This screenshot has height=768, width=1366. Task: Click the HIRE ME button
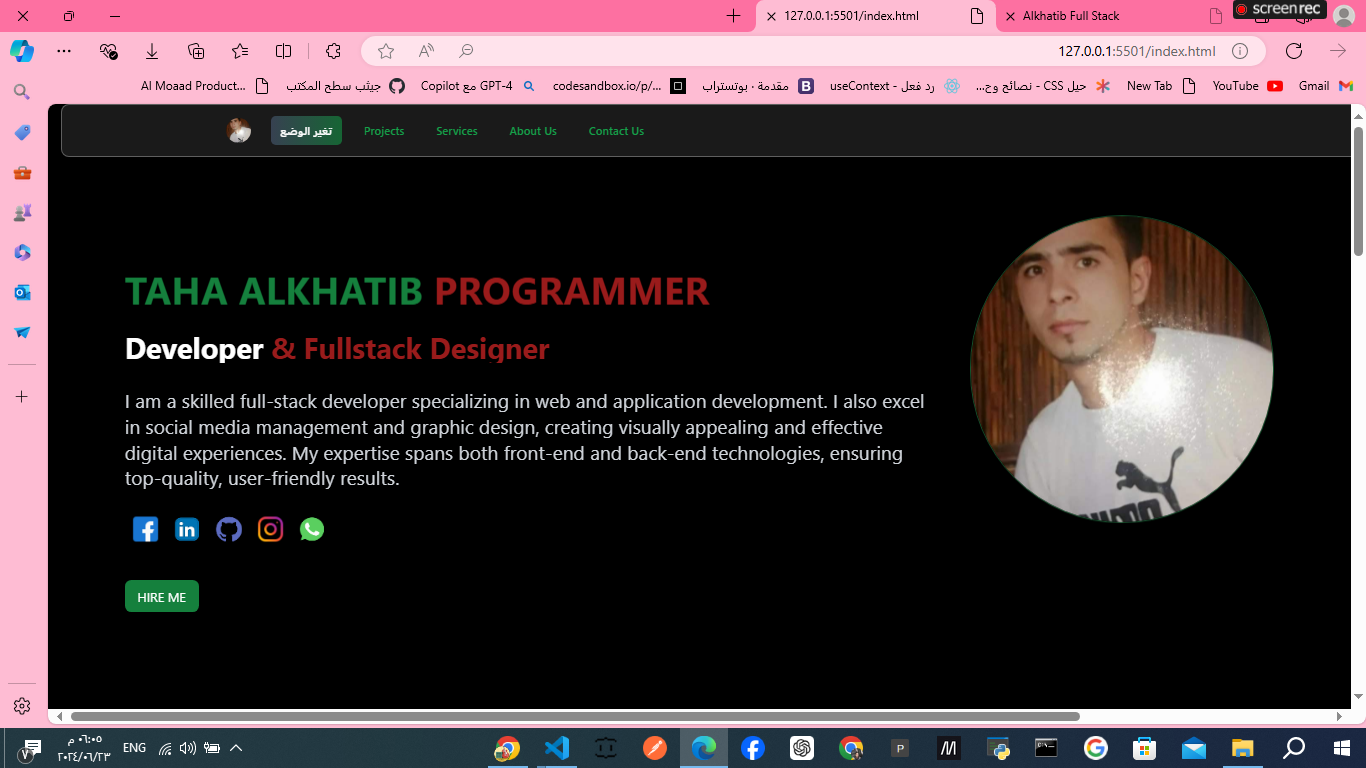(162, 597)
